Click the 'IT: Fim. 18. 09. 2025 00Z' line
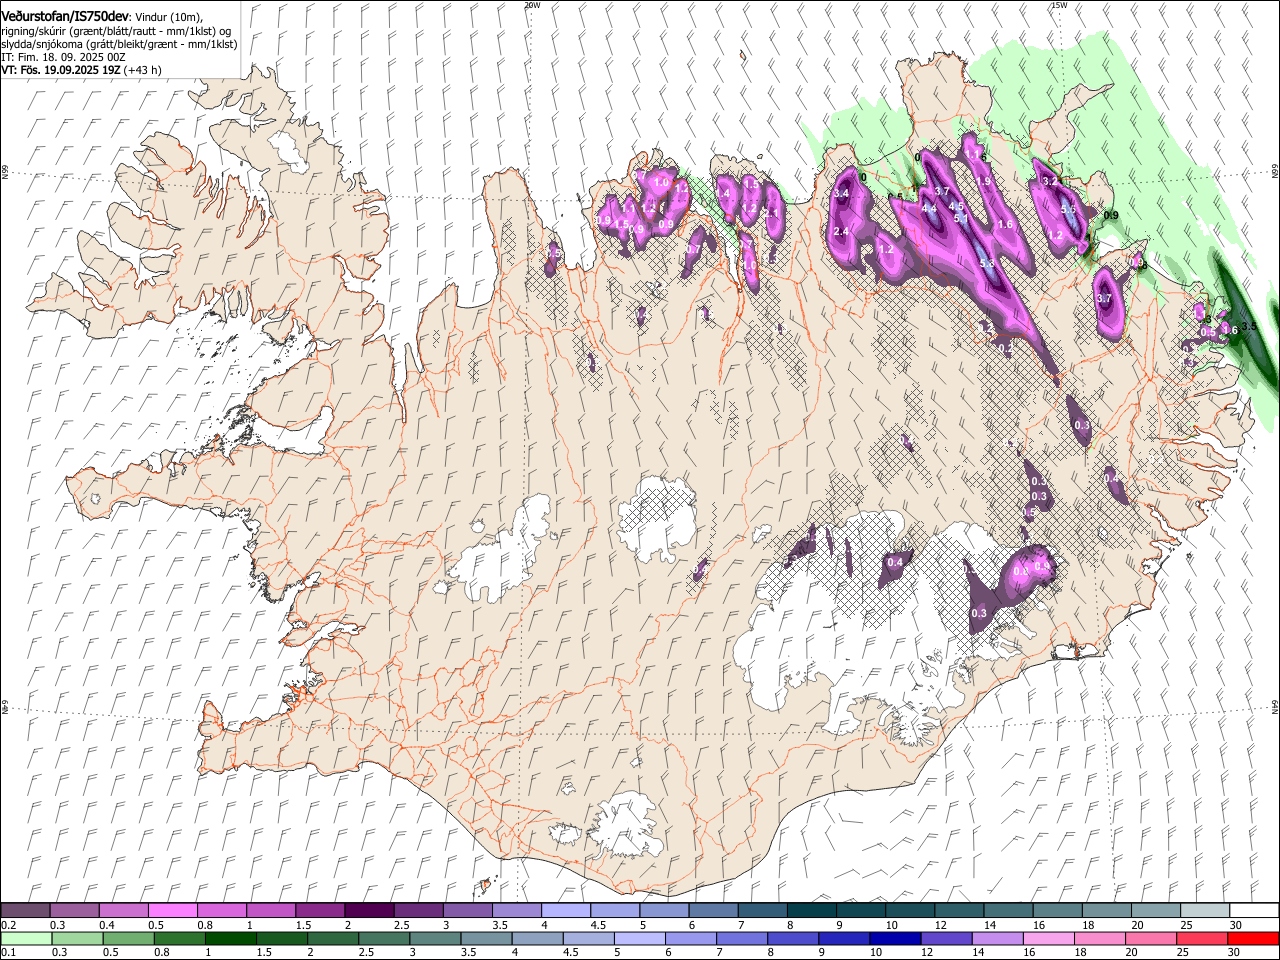This screenshot has height=960, width=1280. tap(63, 57)
